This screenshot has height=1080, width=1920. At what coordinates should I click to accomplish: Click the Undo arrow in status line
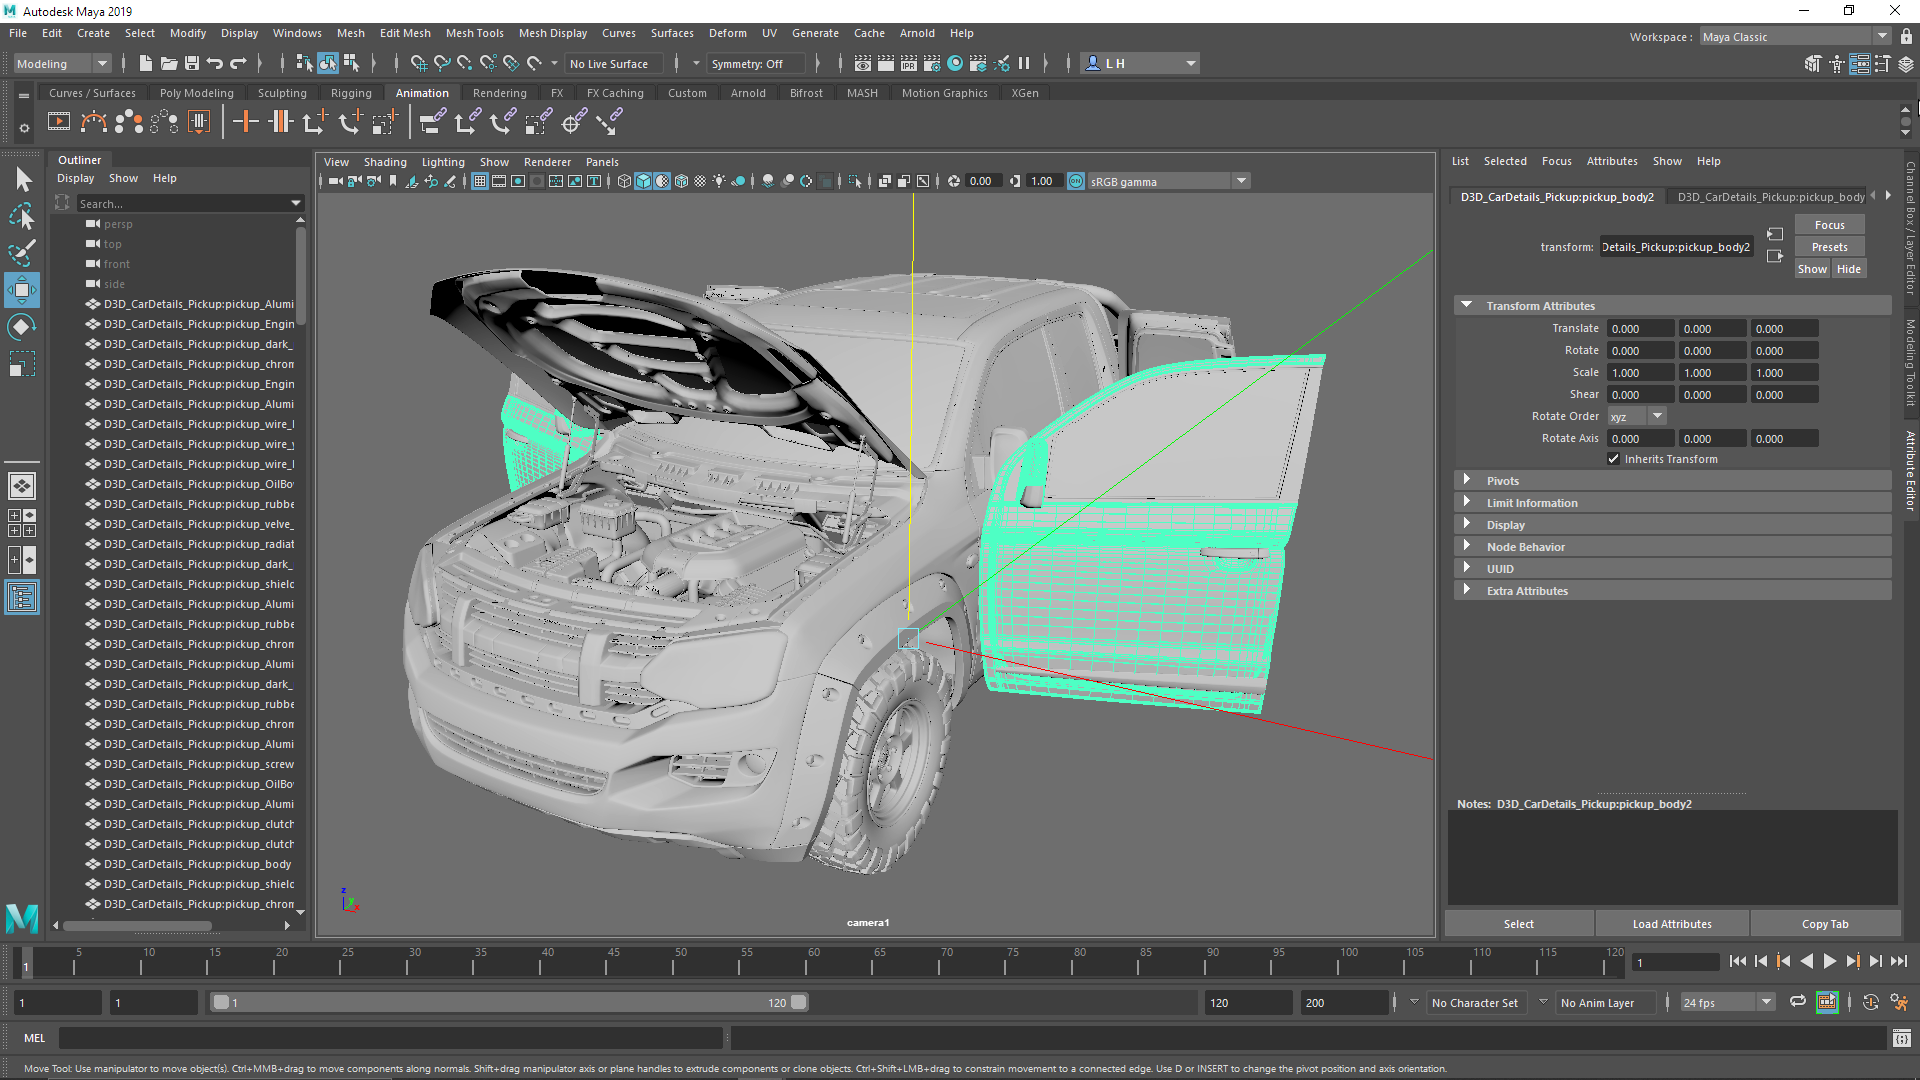215,63
